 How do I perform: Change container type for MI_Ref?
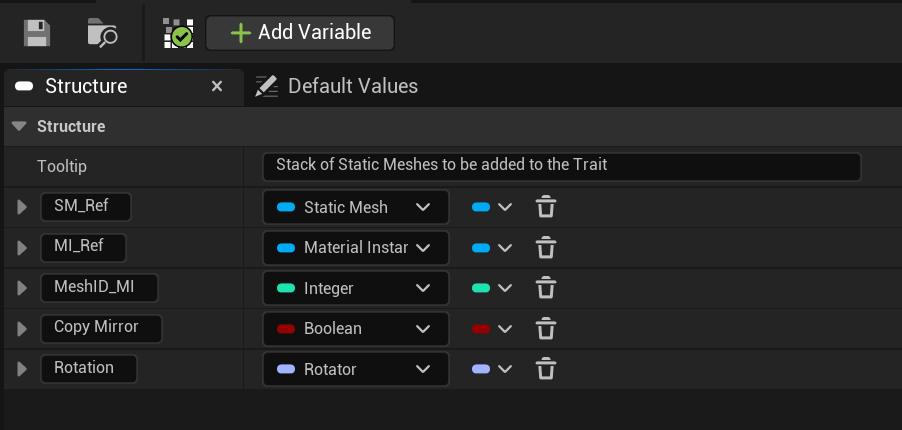pos(492,248)
